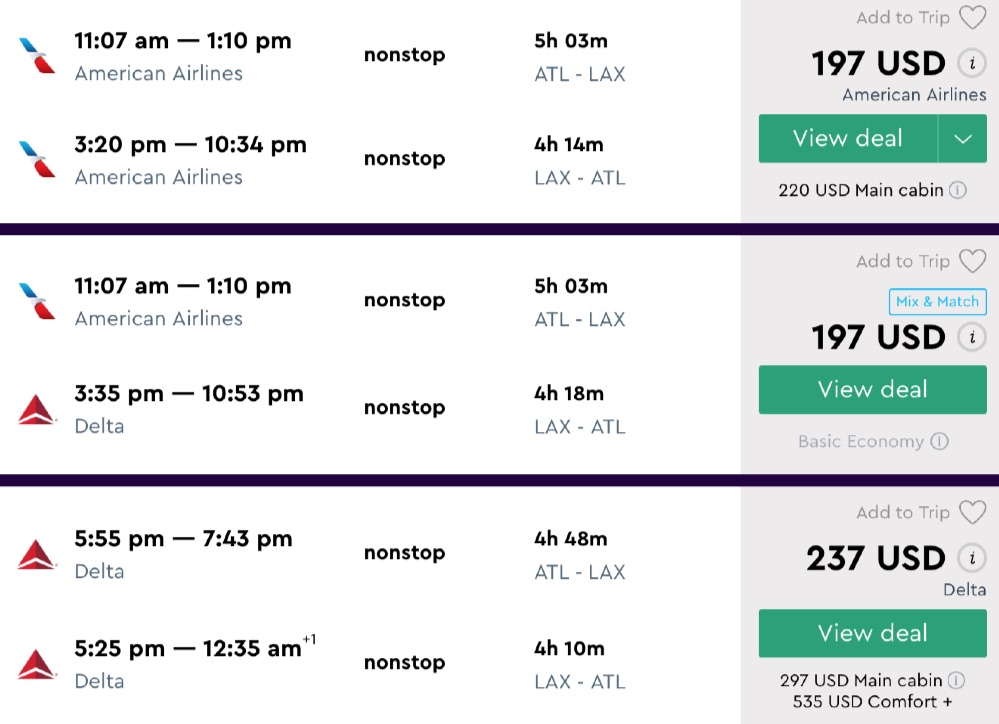Click American Airlines logo on 3:20 pm flight
The height and width of the screenshot is (724, 999).
coord(37,160)
